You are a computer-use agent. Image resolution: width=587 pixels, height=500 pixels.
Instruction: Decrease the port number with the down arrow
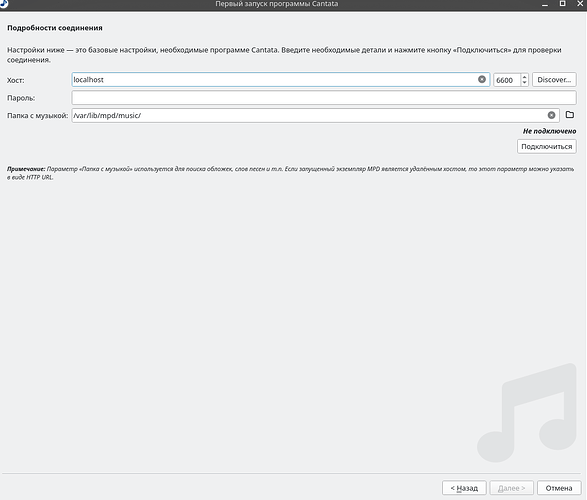[524, 83]
